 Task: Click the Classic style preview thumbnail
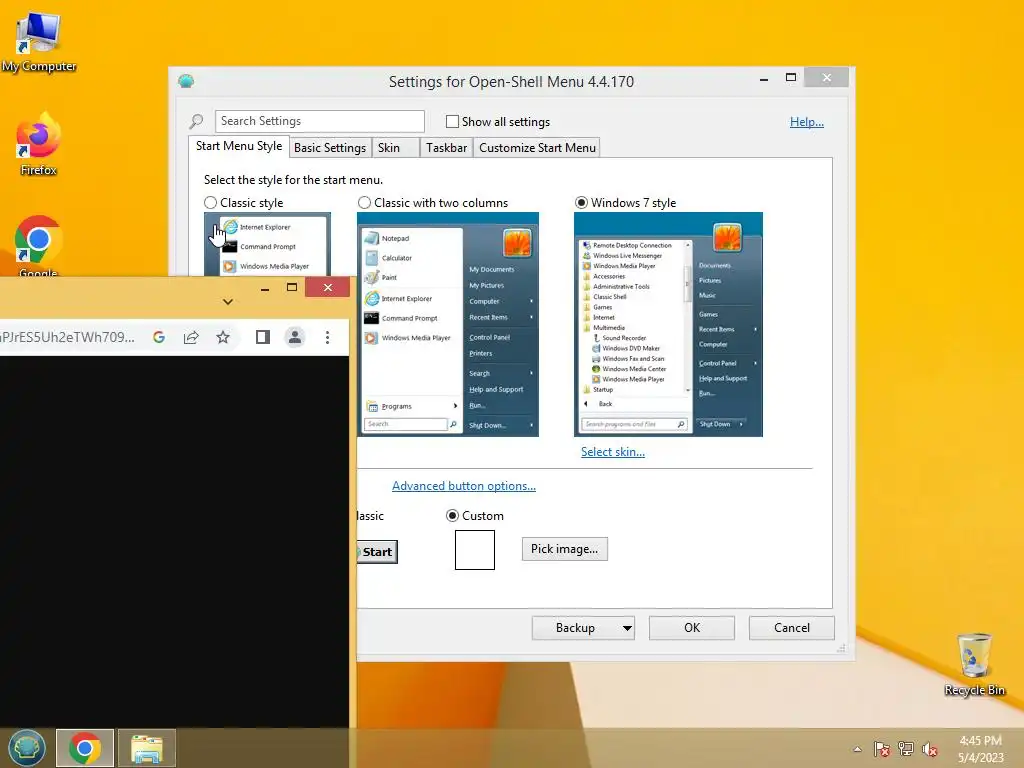[x=267, y=244]
